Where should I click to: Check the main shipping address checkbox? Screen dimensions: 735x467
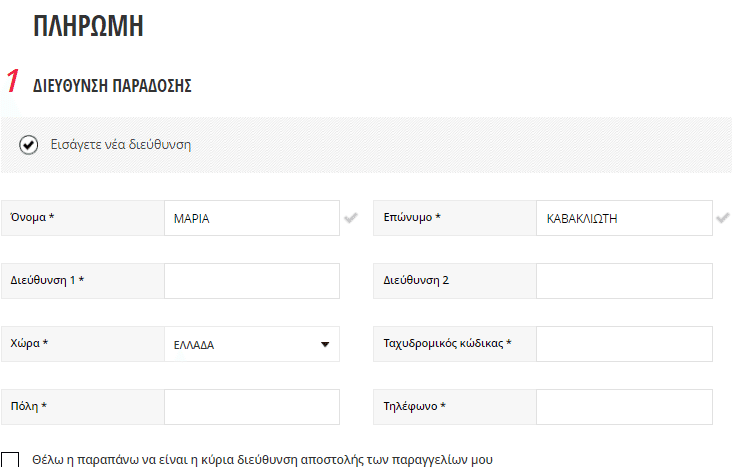pos(10,459)
